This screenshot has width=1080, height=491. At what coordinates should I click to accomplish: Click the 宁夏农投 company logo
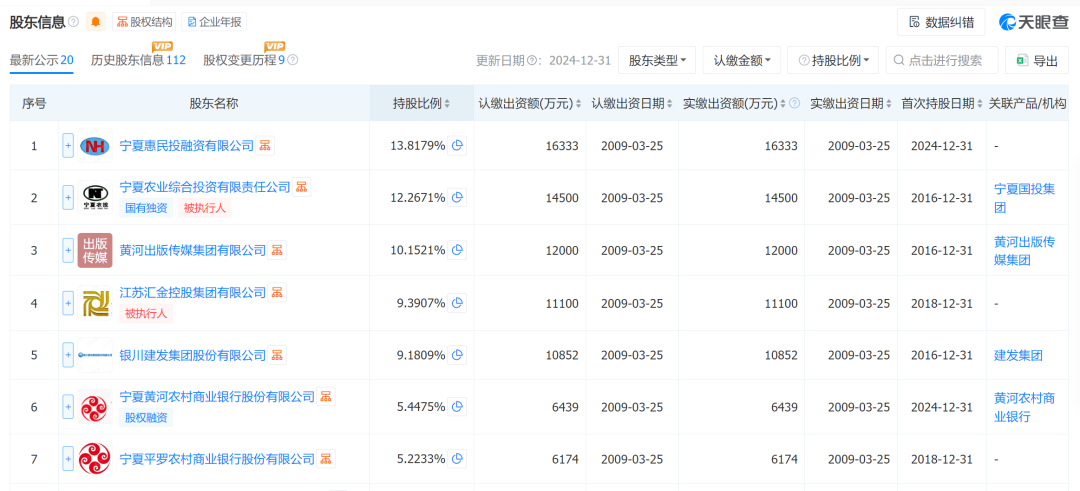coord(95,197)
